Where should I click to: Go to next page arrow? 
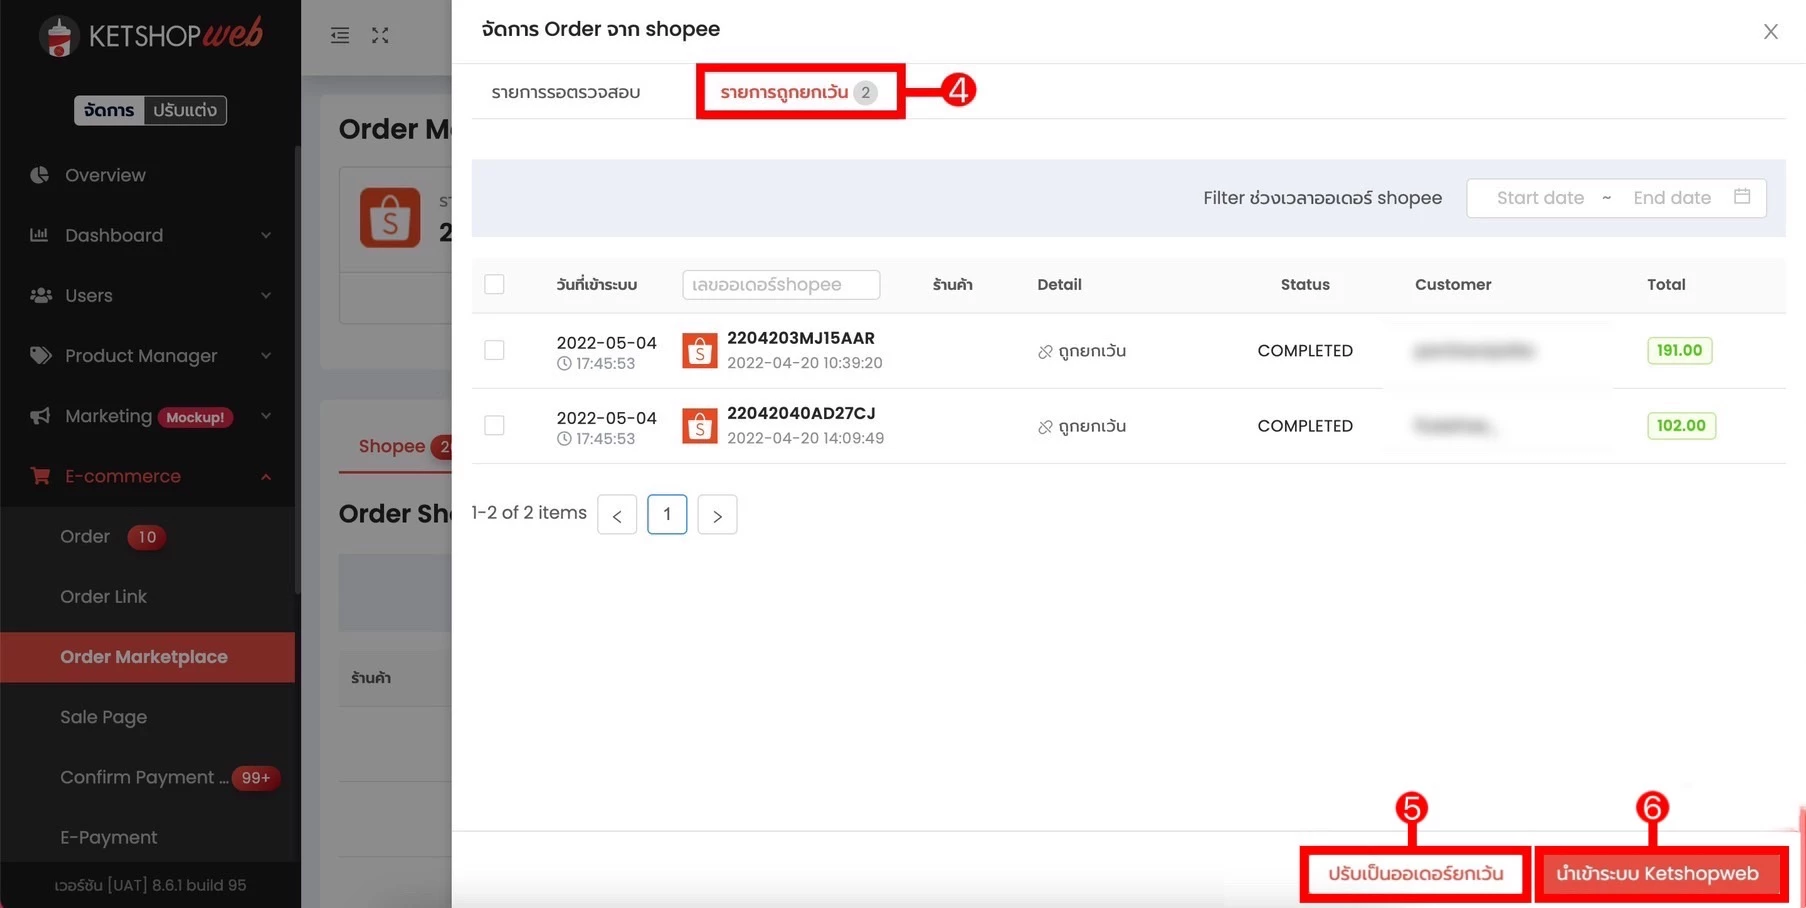coord(717,515)
